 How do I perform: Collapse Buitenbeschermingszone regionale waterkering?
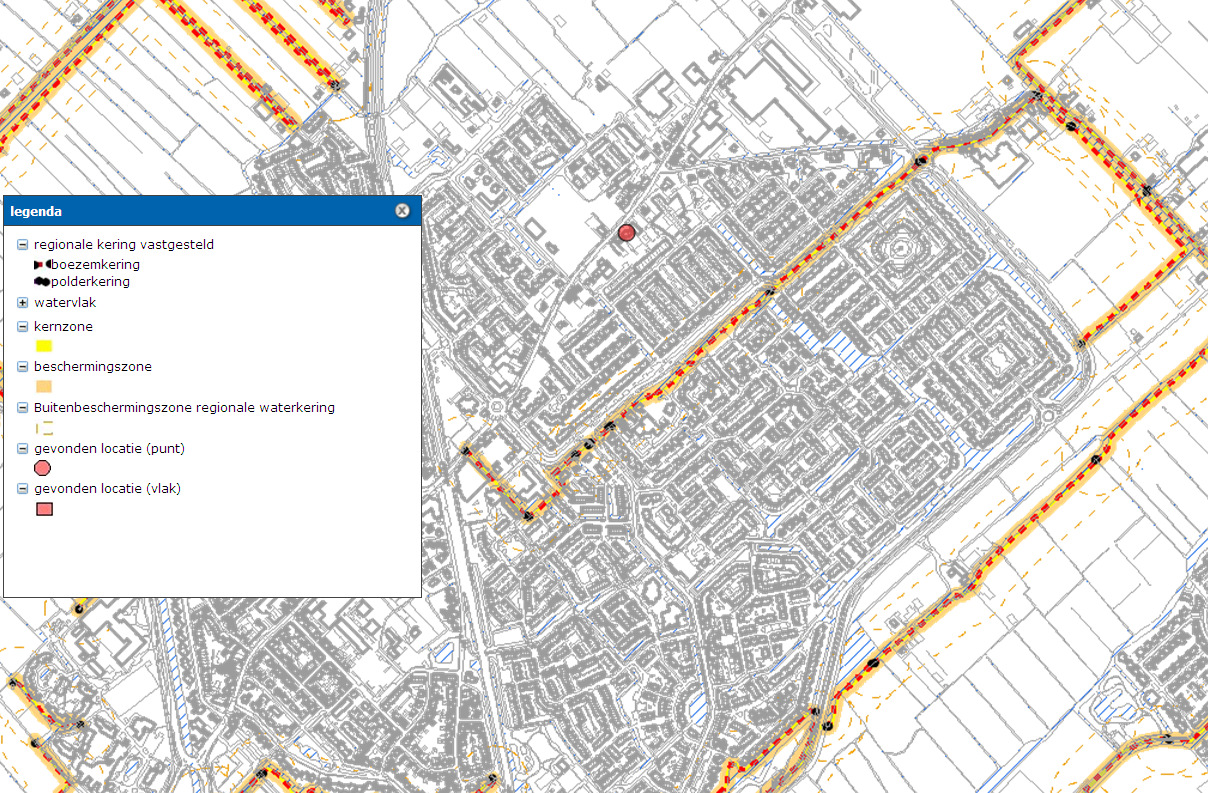pyautogui.click(x=21, y=407)
